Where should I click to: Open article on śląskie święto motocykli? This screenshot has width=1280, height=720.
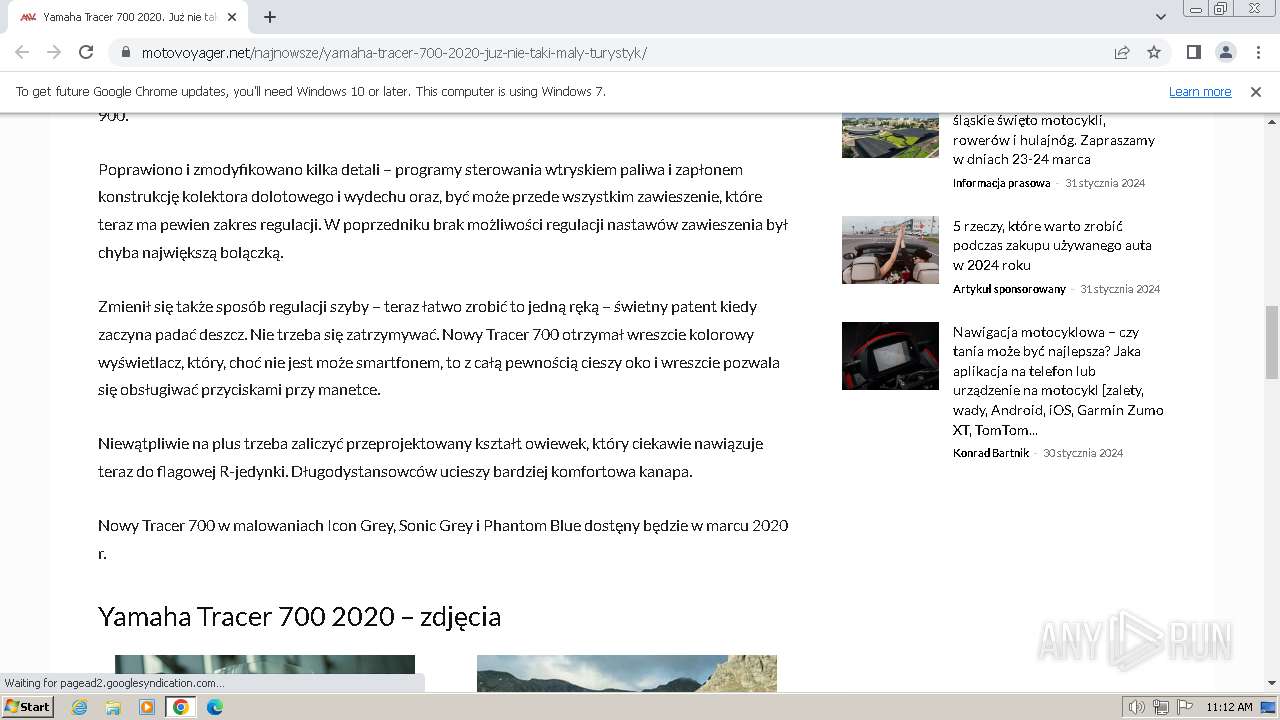tap(1054, 140)
